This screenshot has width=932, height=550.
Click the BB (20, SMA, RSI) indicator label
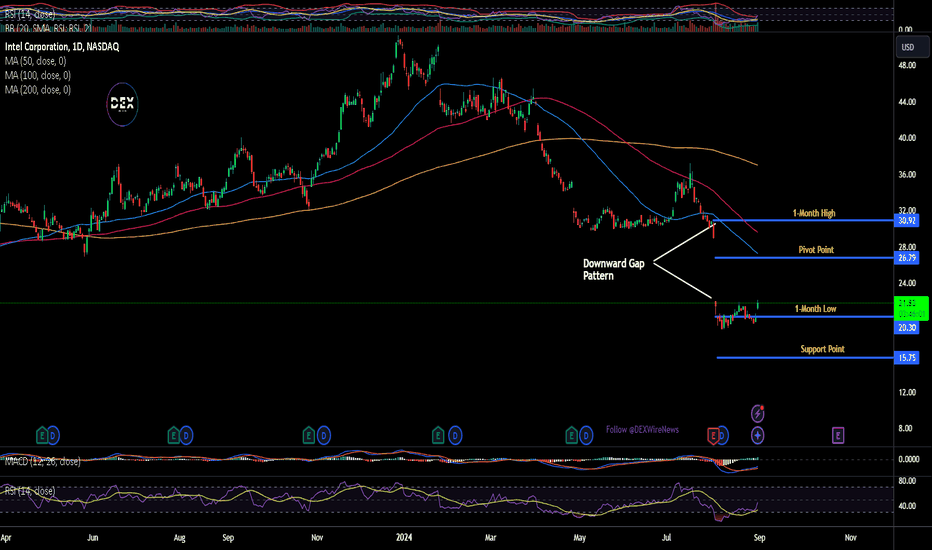click(48, 28)
